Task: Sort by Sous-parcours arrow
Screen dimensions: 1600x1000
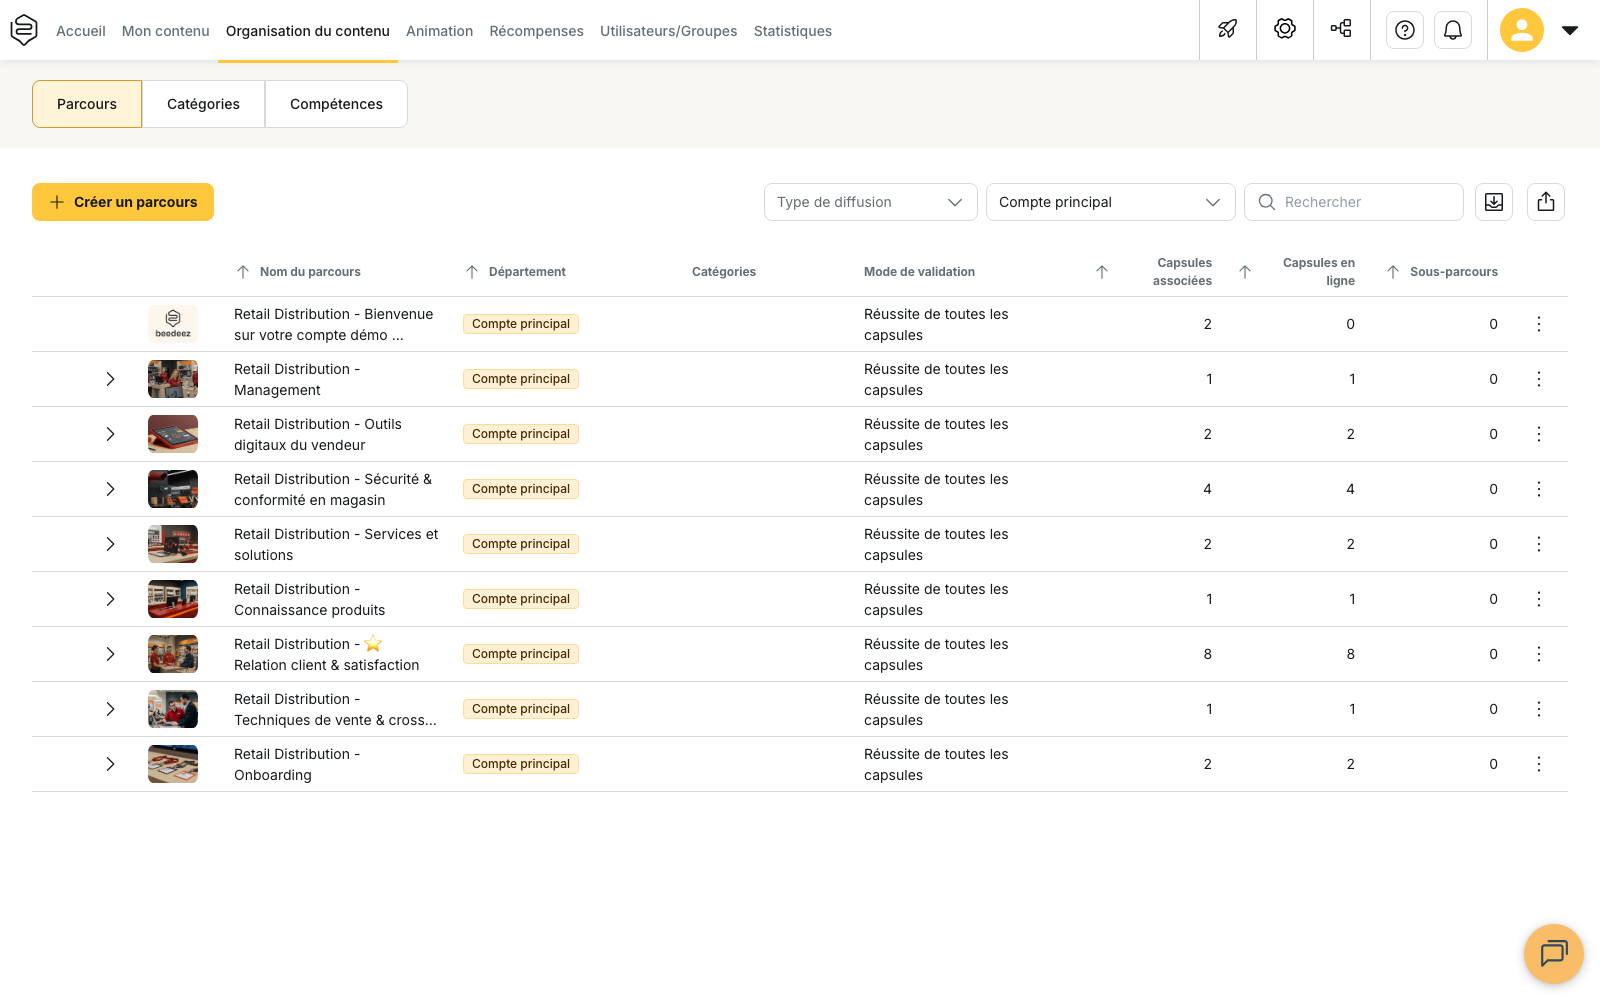Action: 1393,272
